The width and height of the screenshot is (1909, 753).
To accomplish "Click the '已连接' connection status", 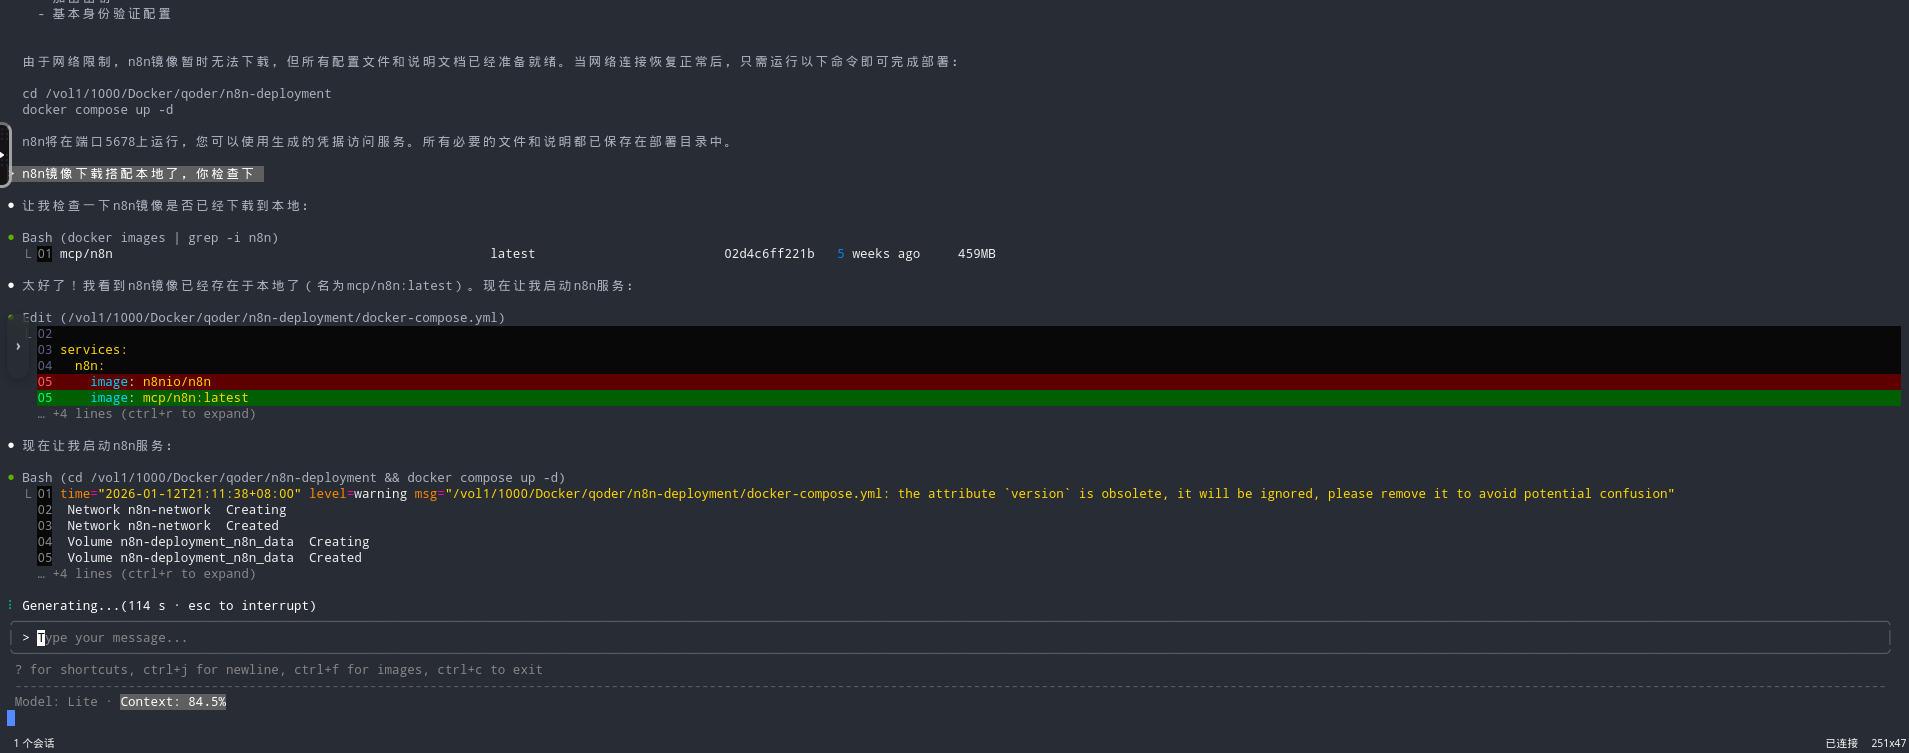I will [1841, 743].
